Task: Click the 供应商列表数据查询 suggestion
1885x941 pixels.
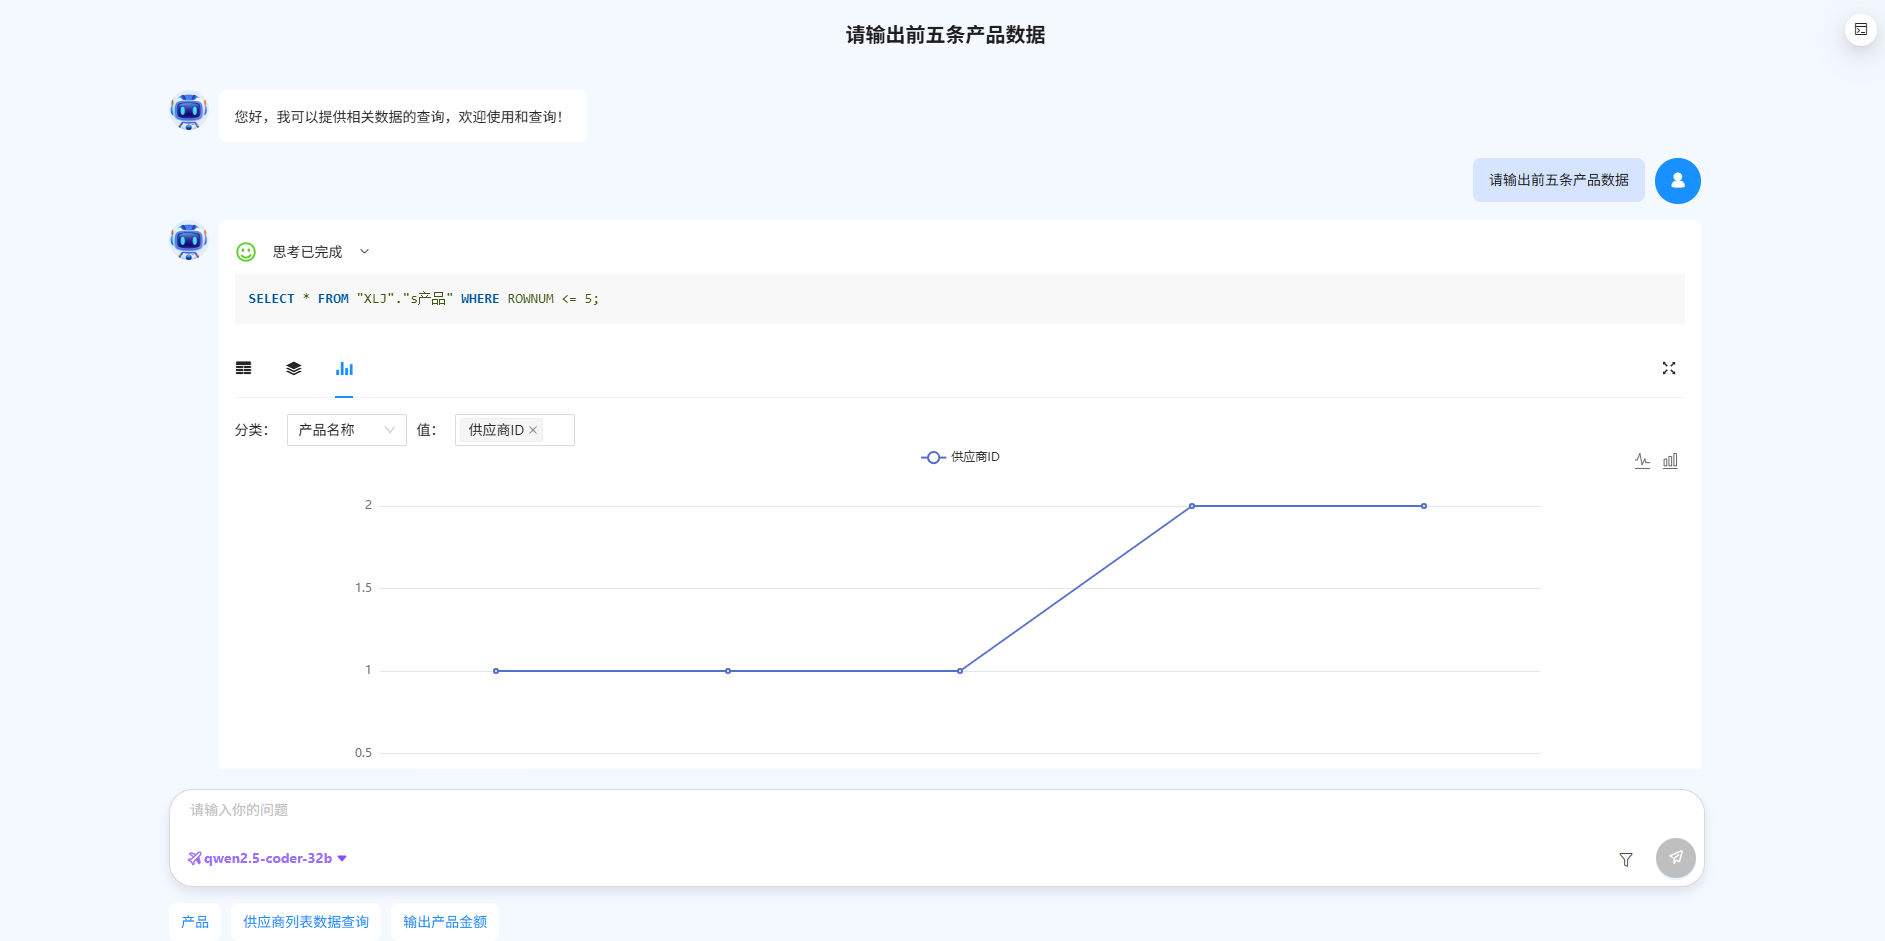Action: pyautogui.click(x=306, y=922)
